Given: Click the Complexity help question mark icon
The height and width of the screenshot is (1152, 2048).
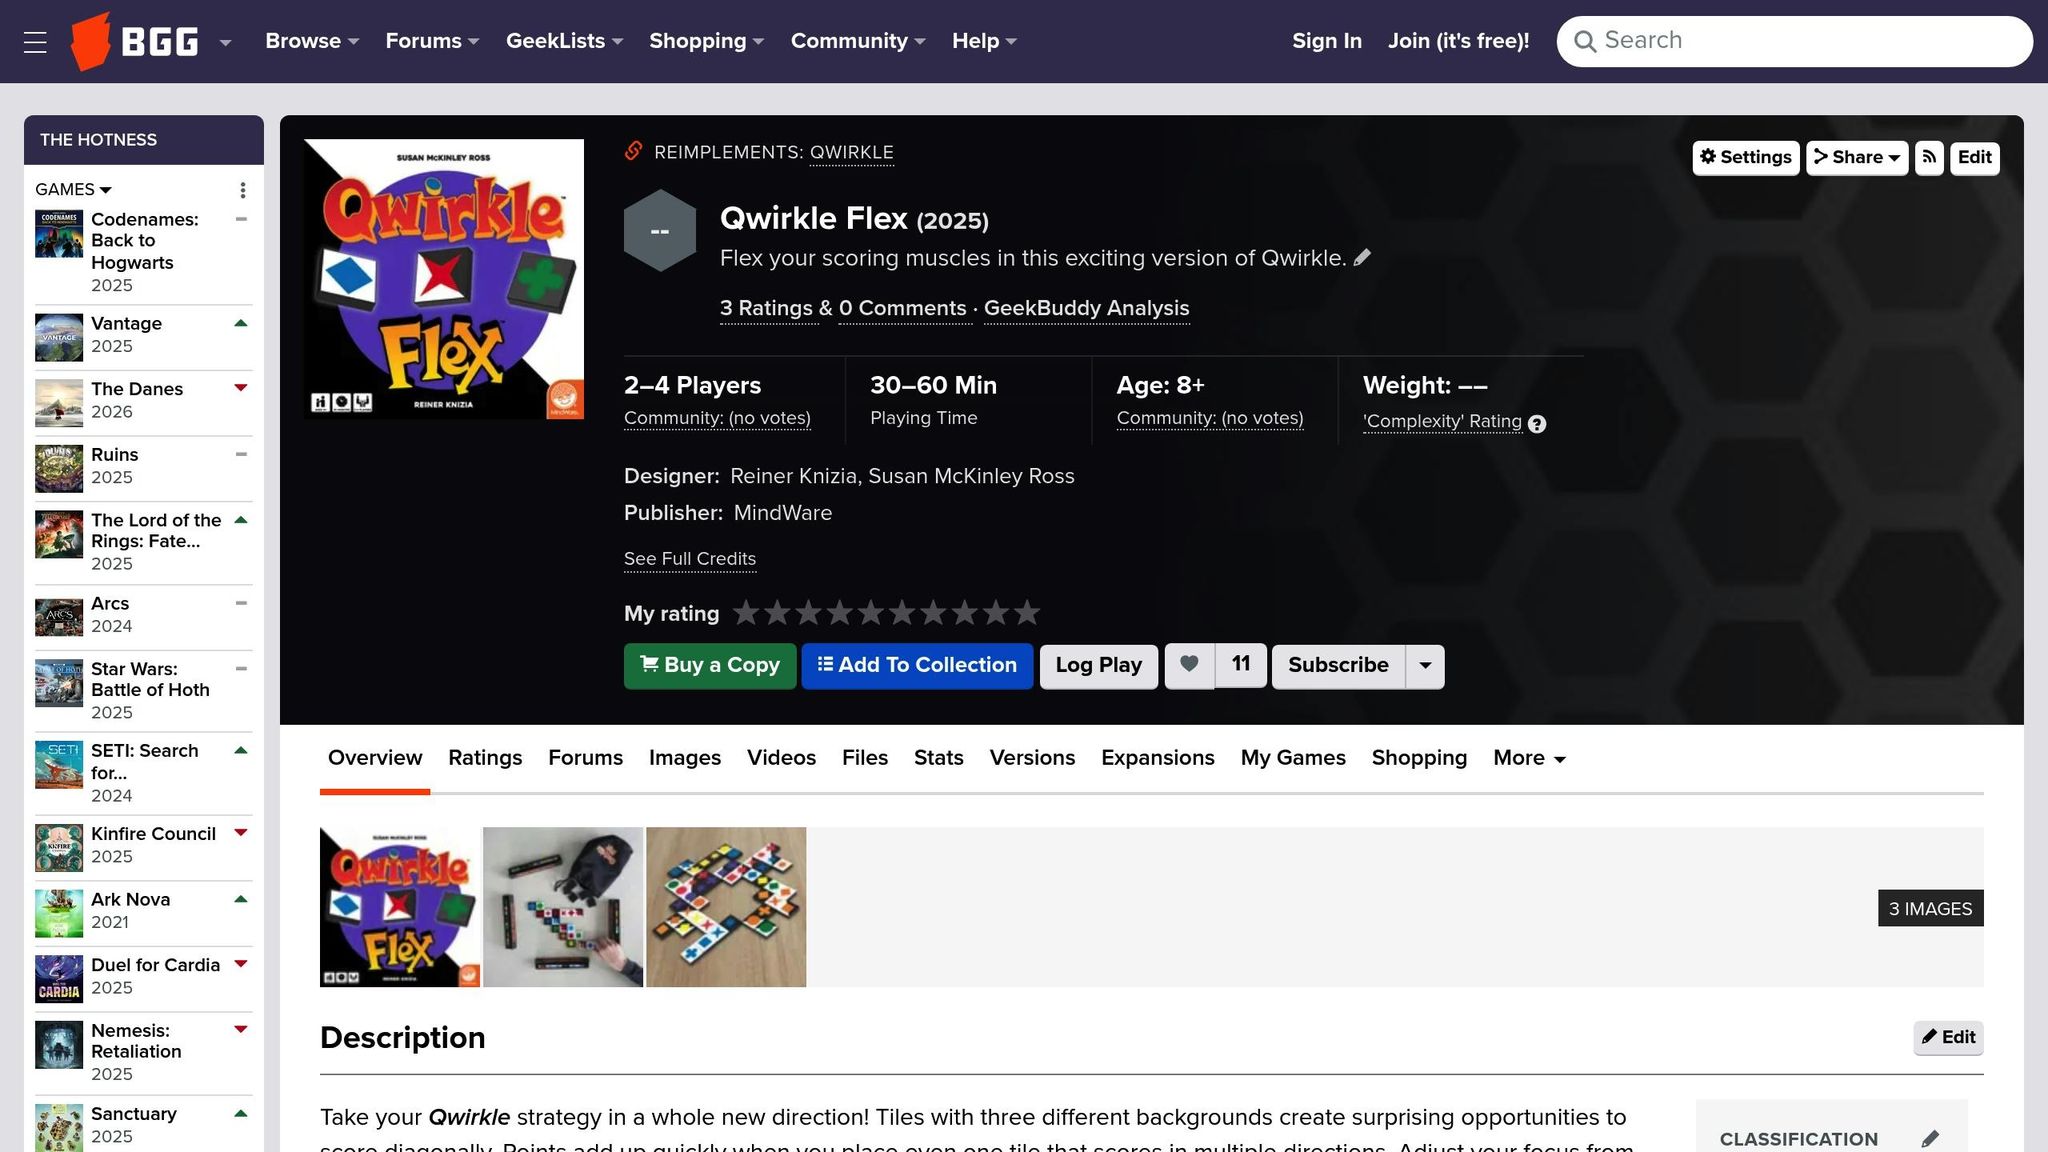Looking at the screenshot, I should [1537, 424].
